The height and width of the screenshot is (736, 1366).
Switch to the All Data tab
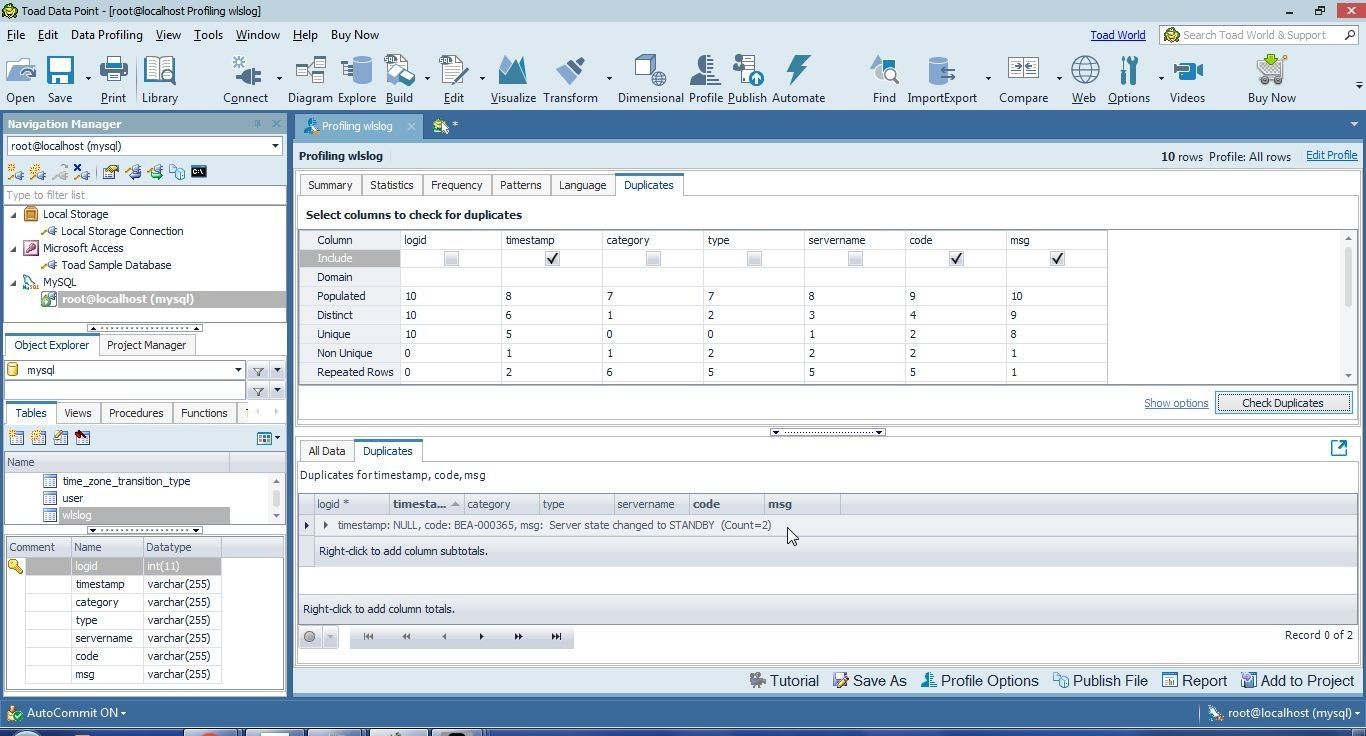tap(326, 451)
